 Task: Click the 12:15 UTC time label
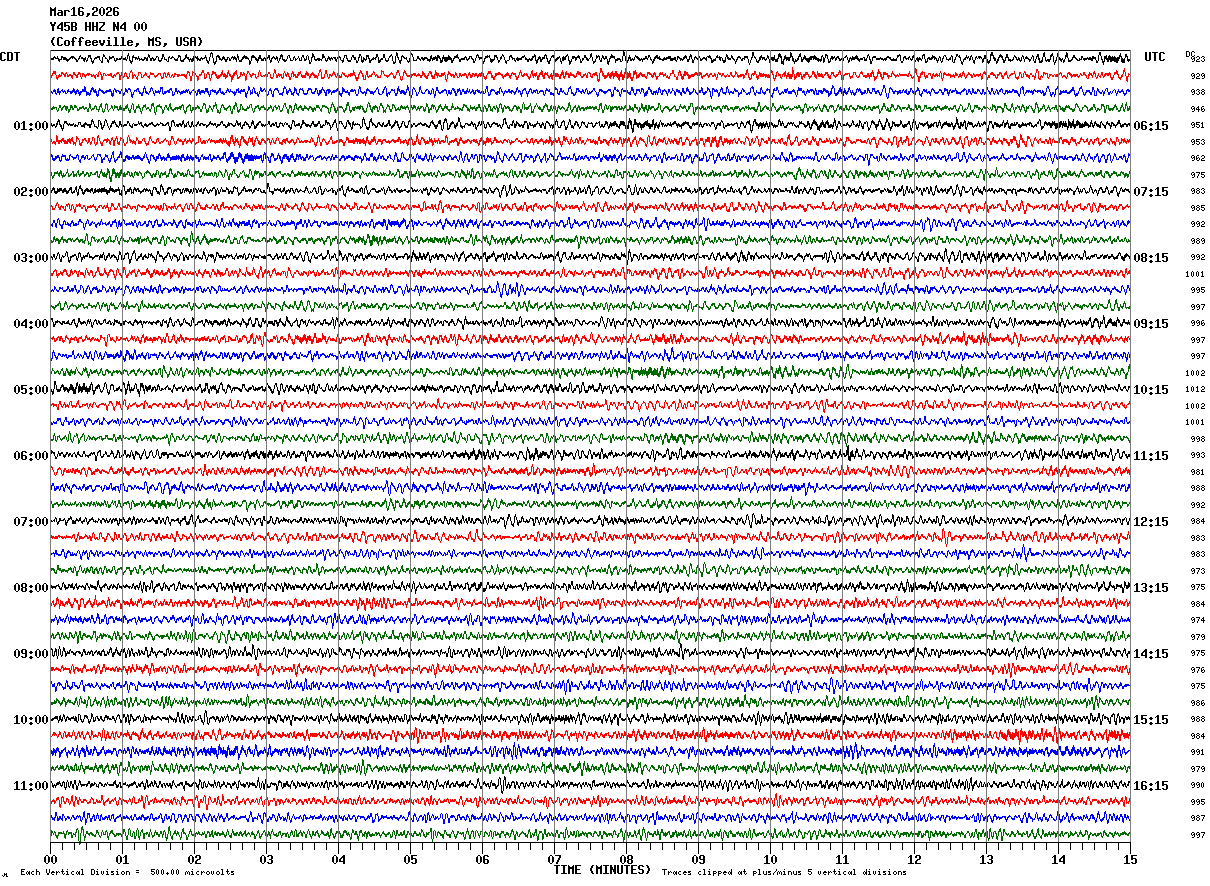pos(1151,522)
